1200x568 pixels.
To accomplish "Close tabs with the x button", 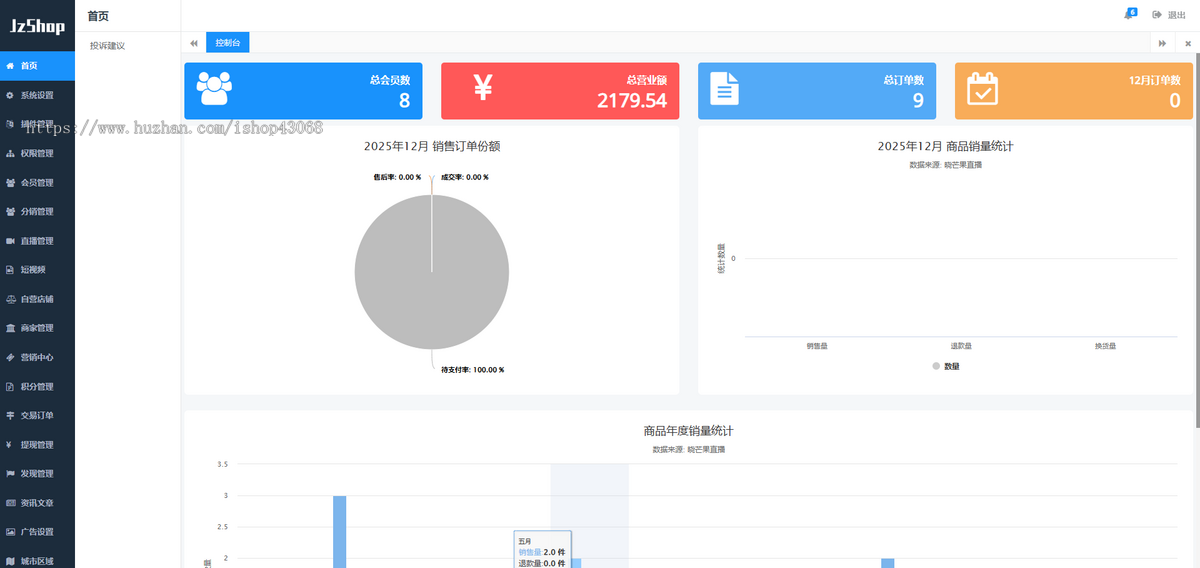I will point(1188,43).
